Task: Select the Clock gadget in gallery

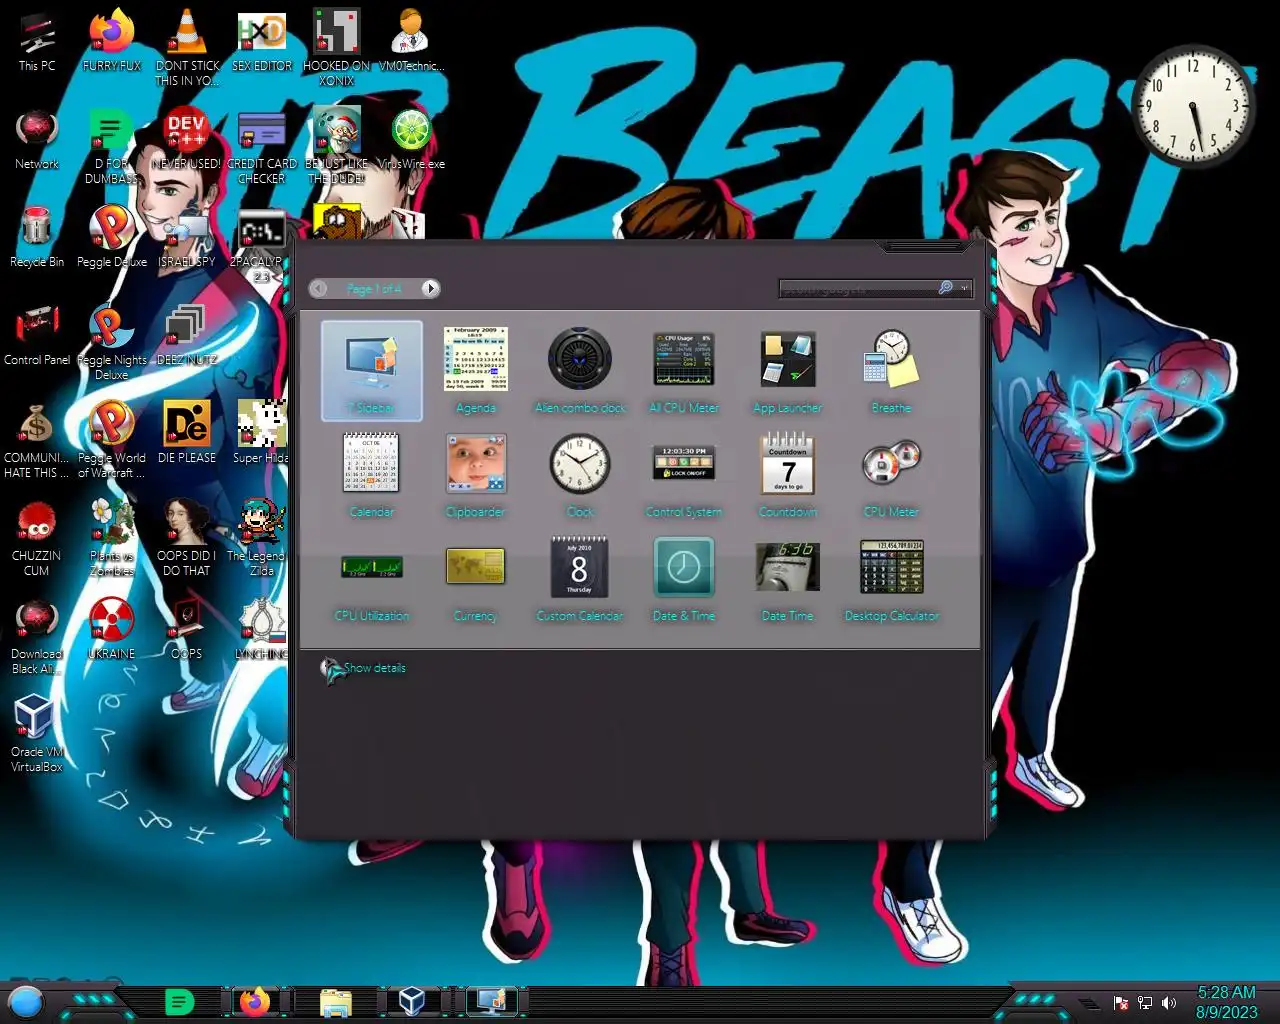Action: [x=580, y=475]
